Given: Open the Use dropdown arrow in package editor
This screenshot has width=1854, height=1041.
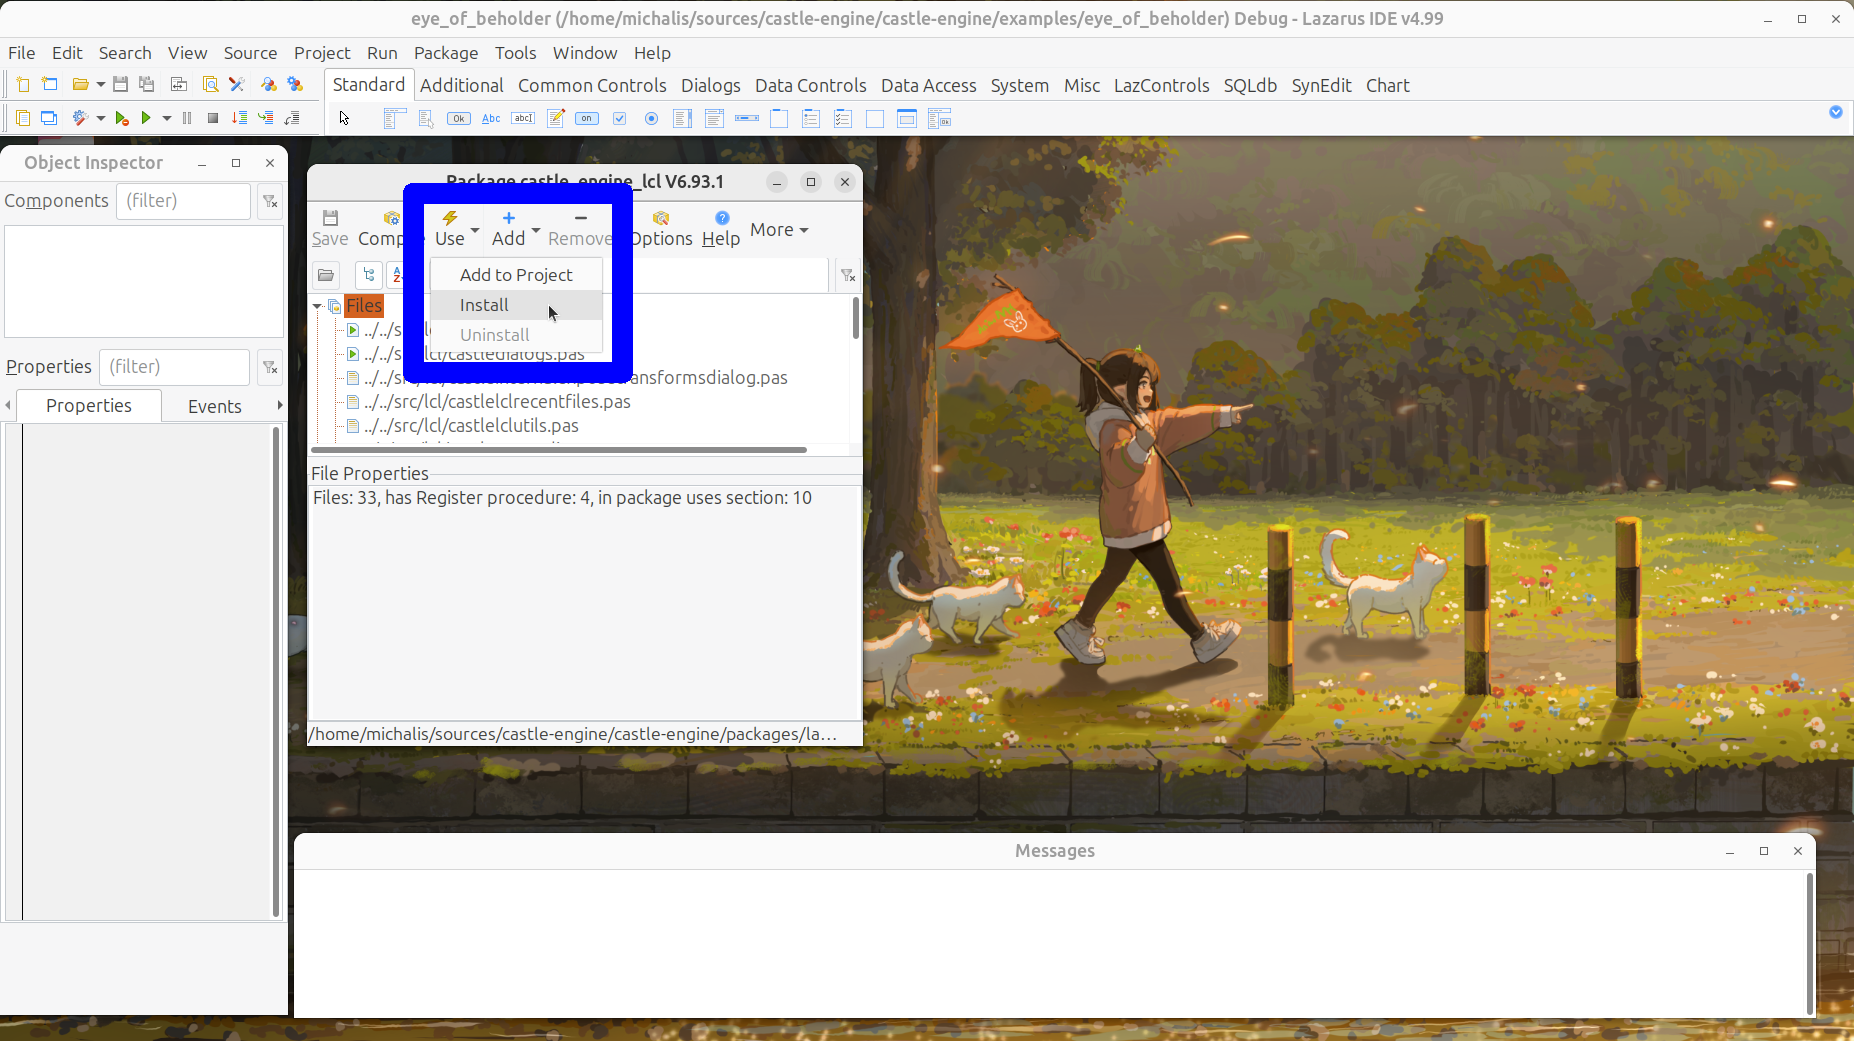Looking at the screenshot, I should (x=475, y=230).
